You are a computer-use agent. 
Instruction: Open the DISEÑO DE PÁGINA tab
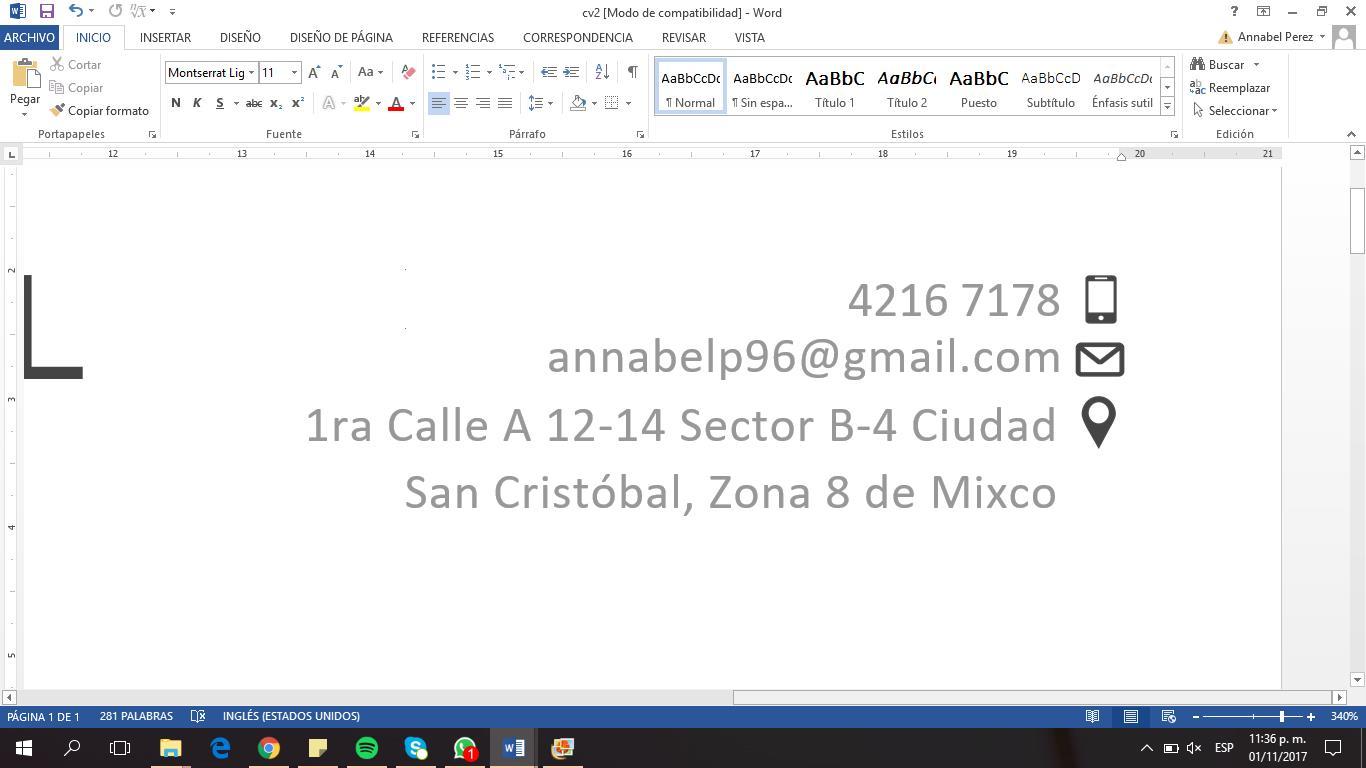[x=341, y=37]
